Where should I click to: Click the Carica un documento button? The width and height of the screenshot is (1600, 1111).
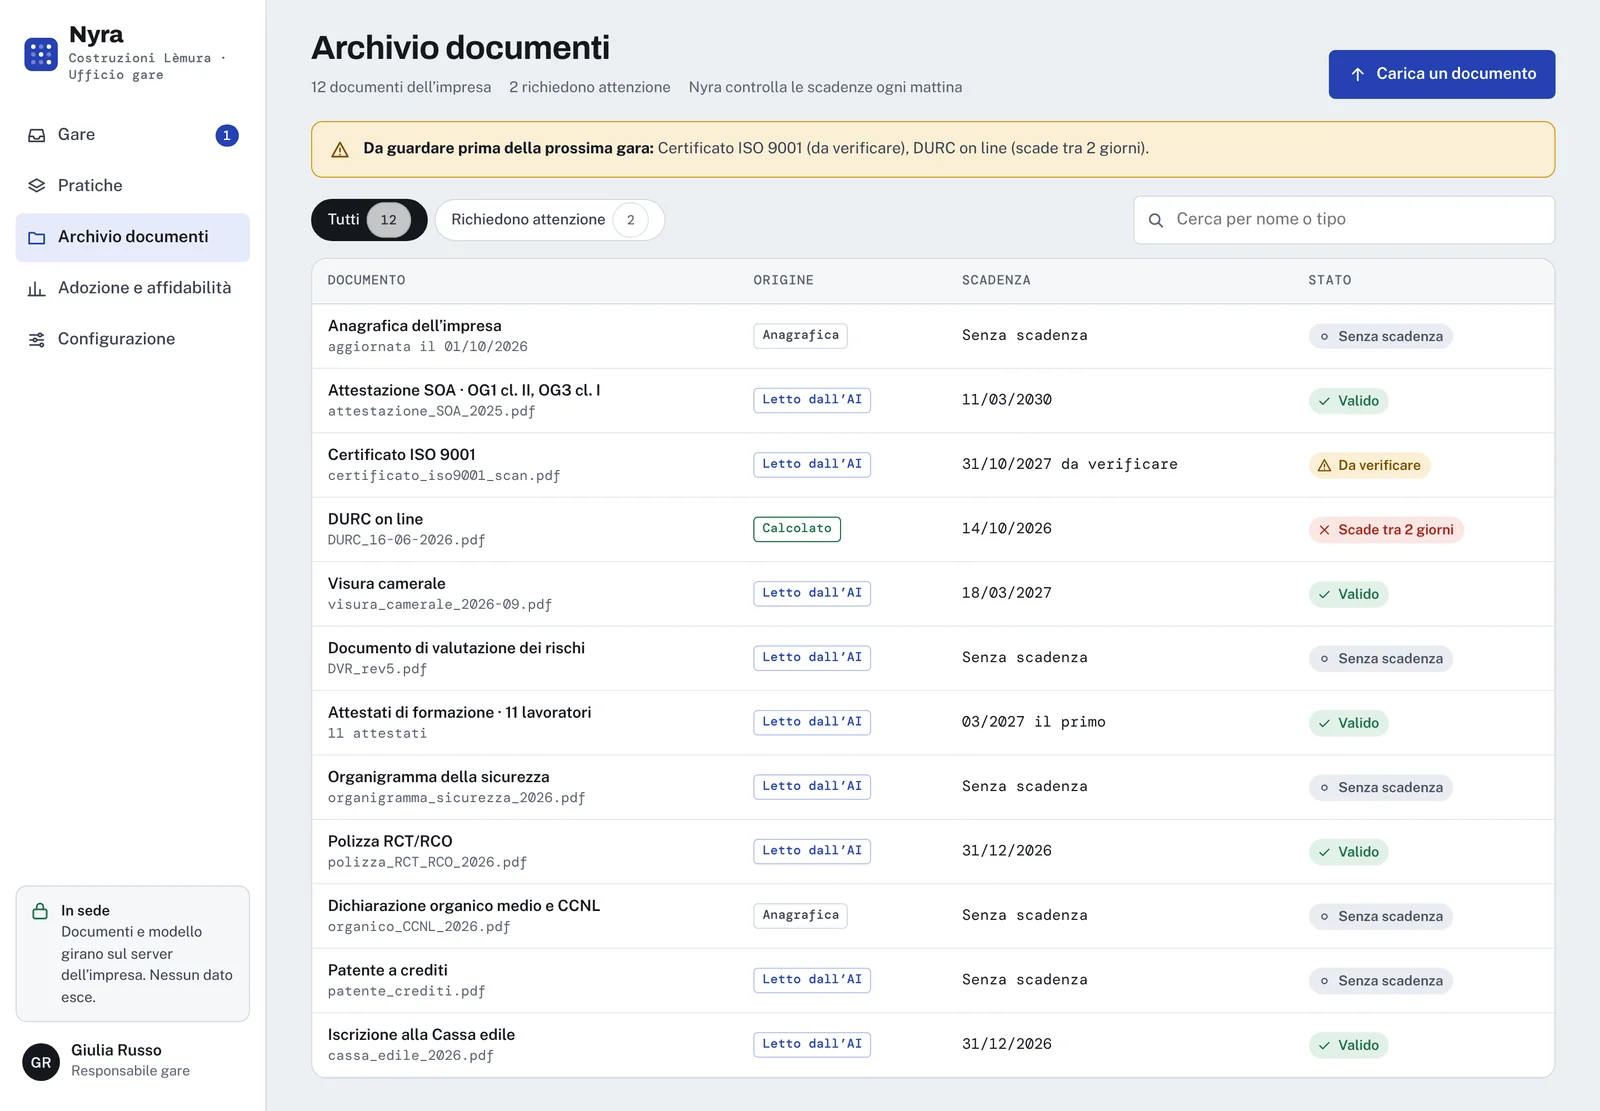tap(1441, 74)
